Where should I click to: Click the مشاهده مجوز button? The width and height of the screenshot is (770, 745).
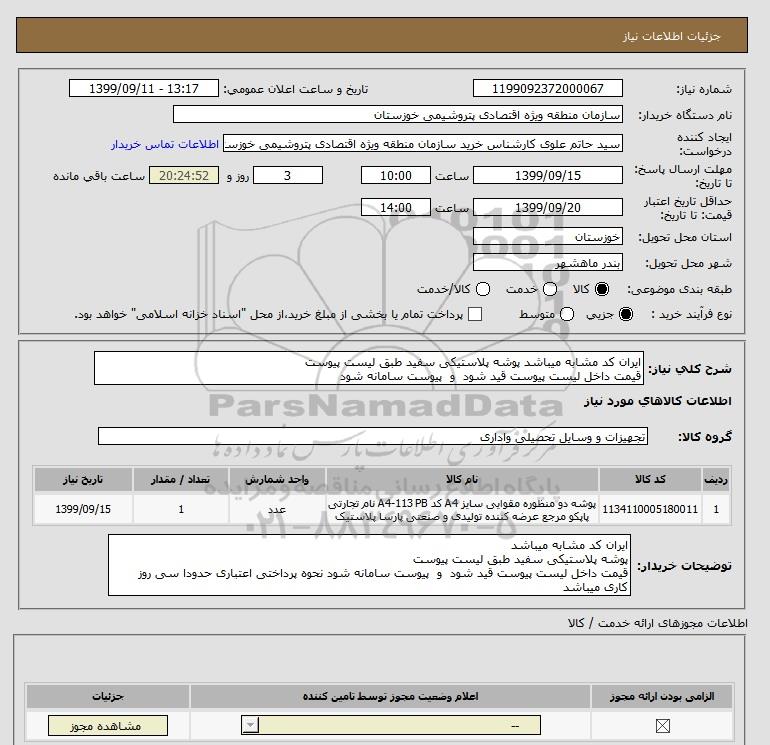pyautogui.click(x=108, y=726)
